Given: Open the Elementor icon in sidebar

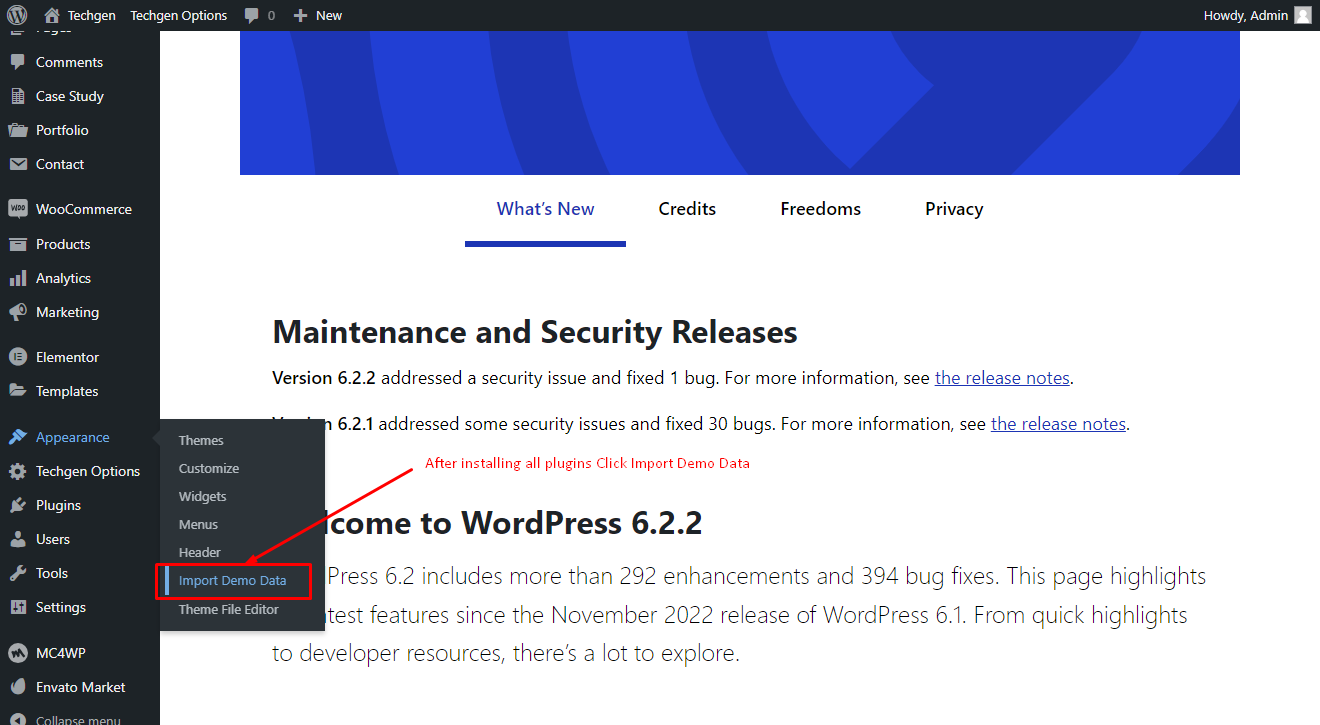Looking at the screenshot, I should coord(17,357).
